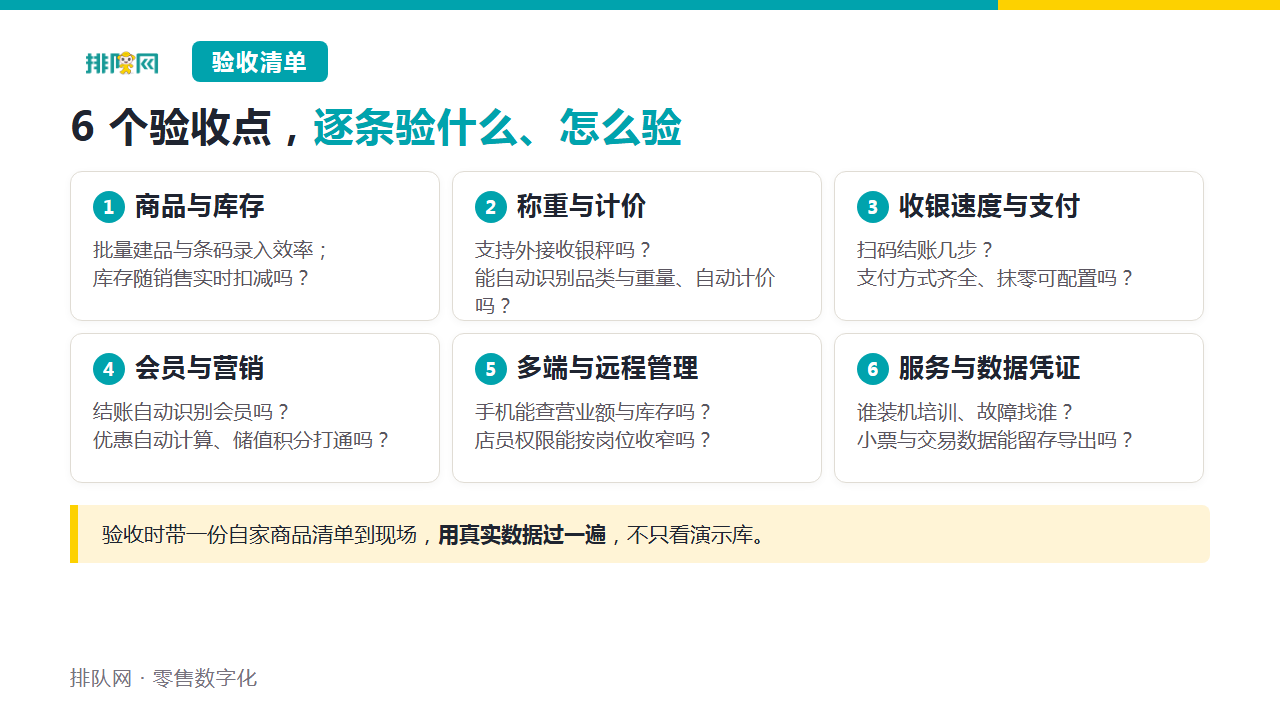The image size is (1280, 720).
Task: Click number 1 circle beside 商品与库存
Action: pos(108,207)
